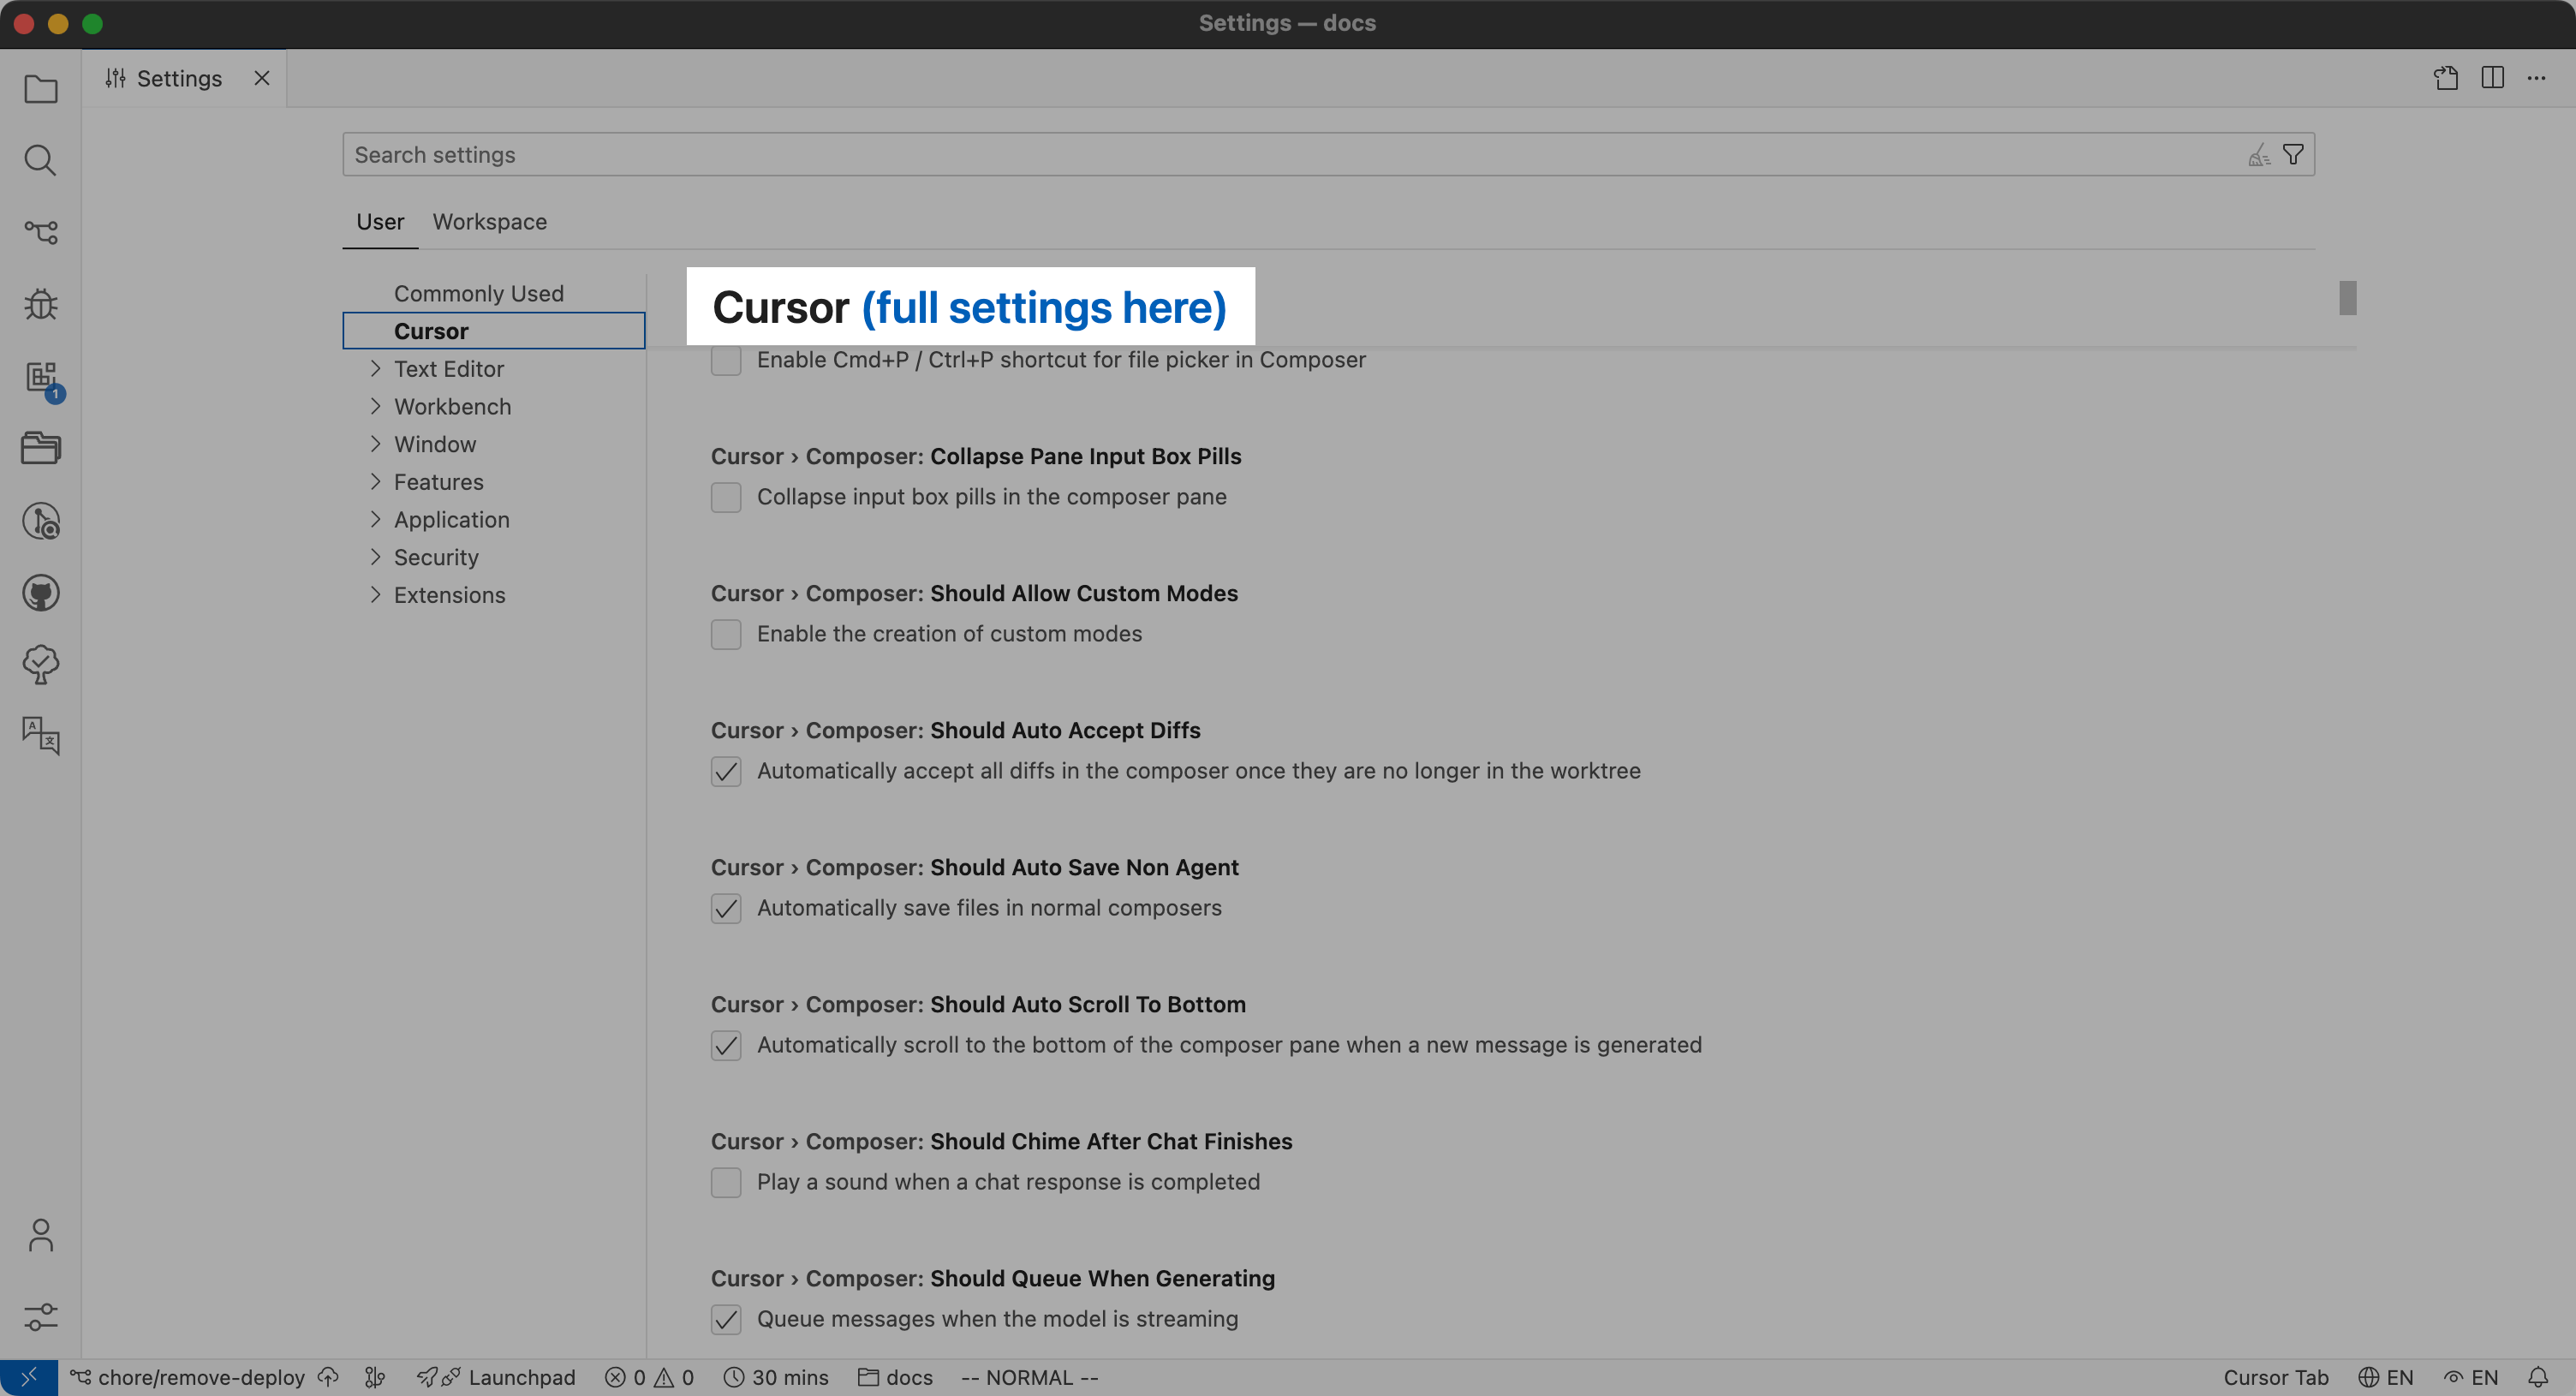2576x1396 pixels.
Task: Uncheck Should Auto Accept Diffs checkbox
Action: tap(726, 771)
